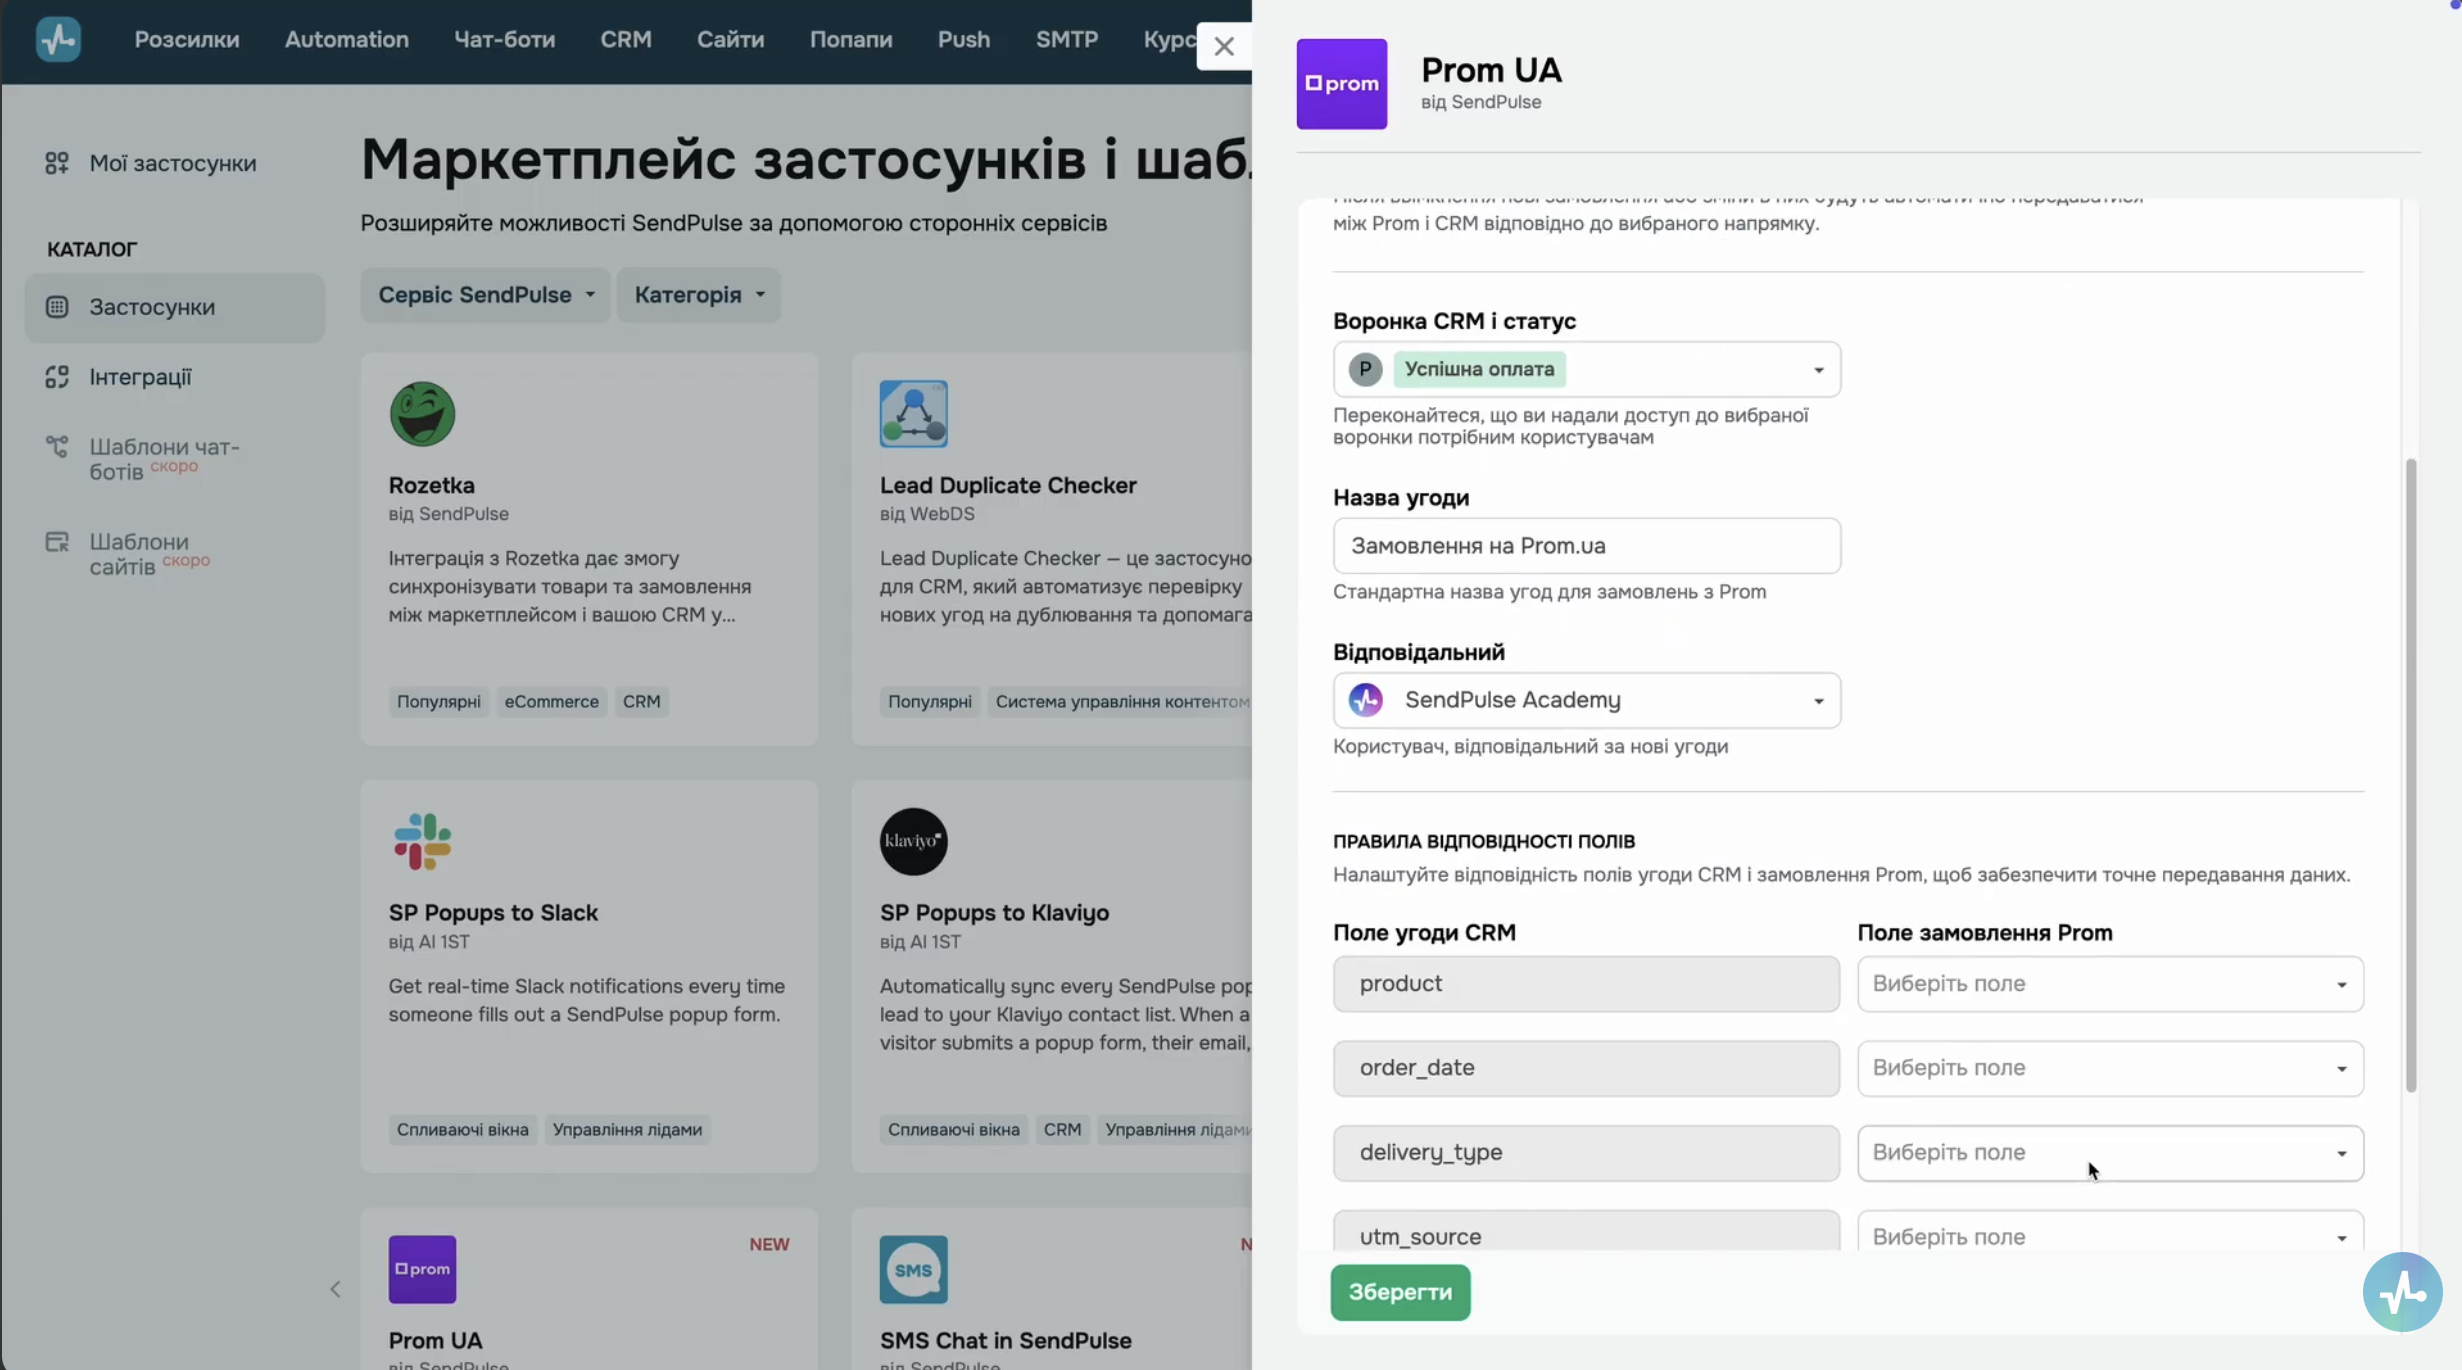Viewport: 2462px width, 1370px height.
Task: Click the Мої застосунки sidebar icon
Action: (x=57, y=163)
